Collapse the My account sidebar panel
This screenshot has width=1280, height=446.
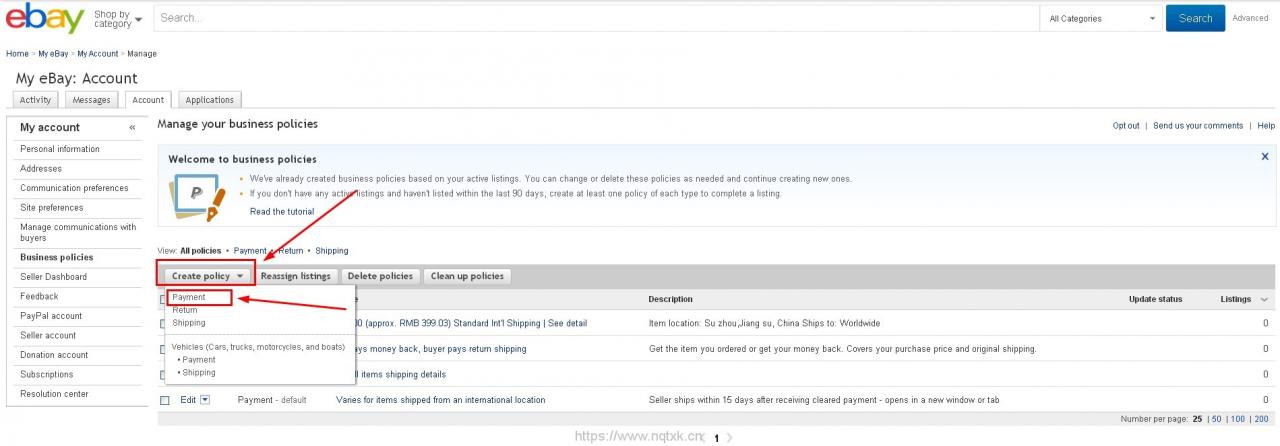(132, 128)
